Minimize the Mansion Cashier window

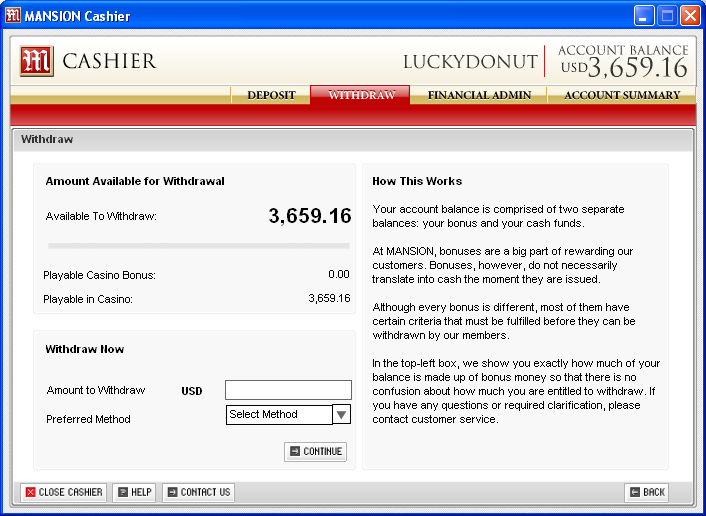click(644, 16)
